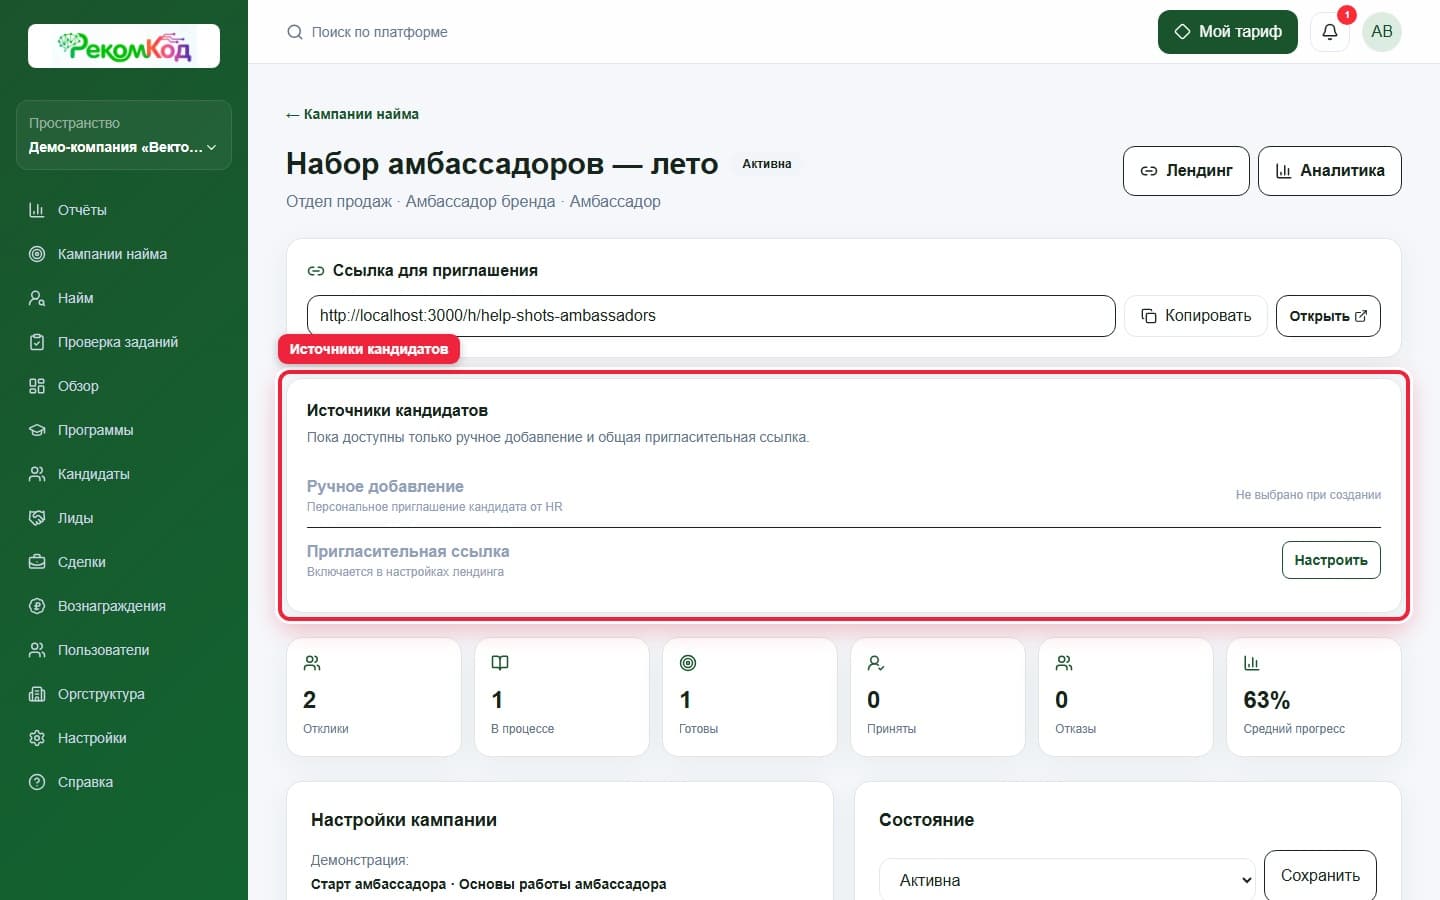Screen dimensions: 1440x900
Task: Click the Справка question mark icon
Action: click(37, 782)
